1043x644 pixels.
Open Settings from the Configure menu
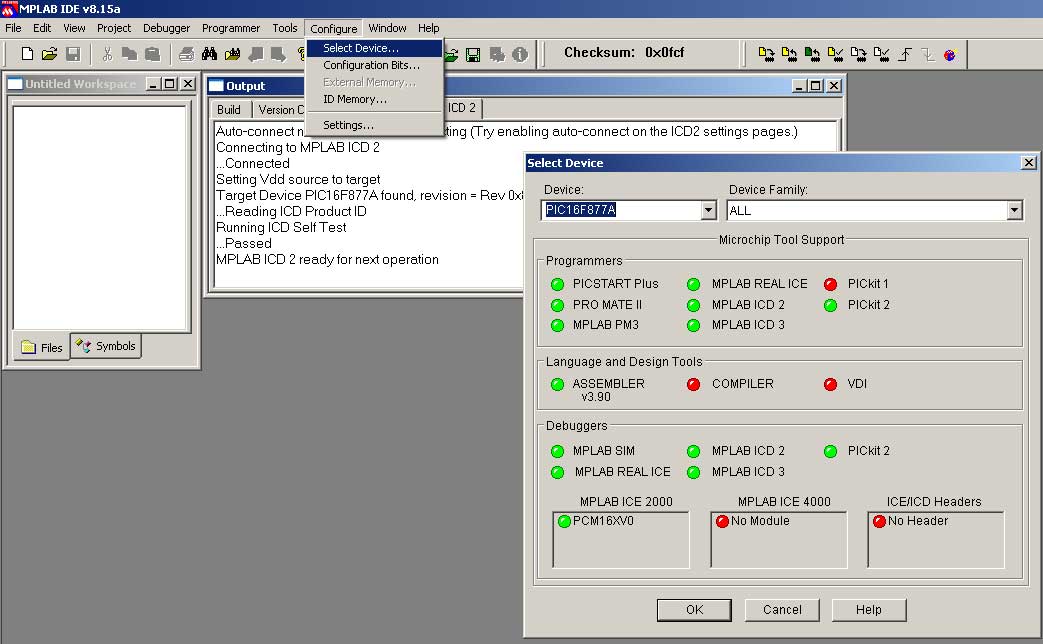(x=348, y=125)
